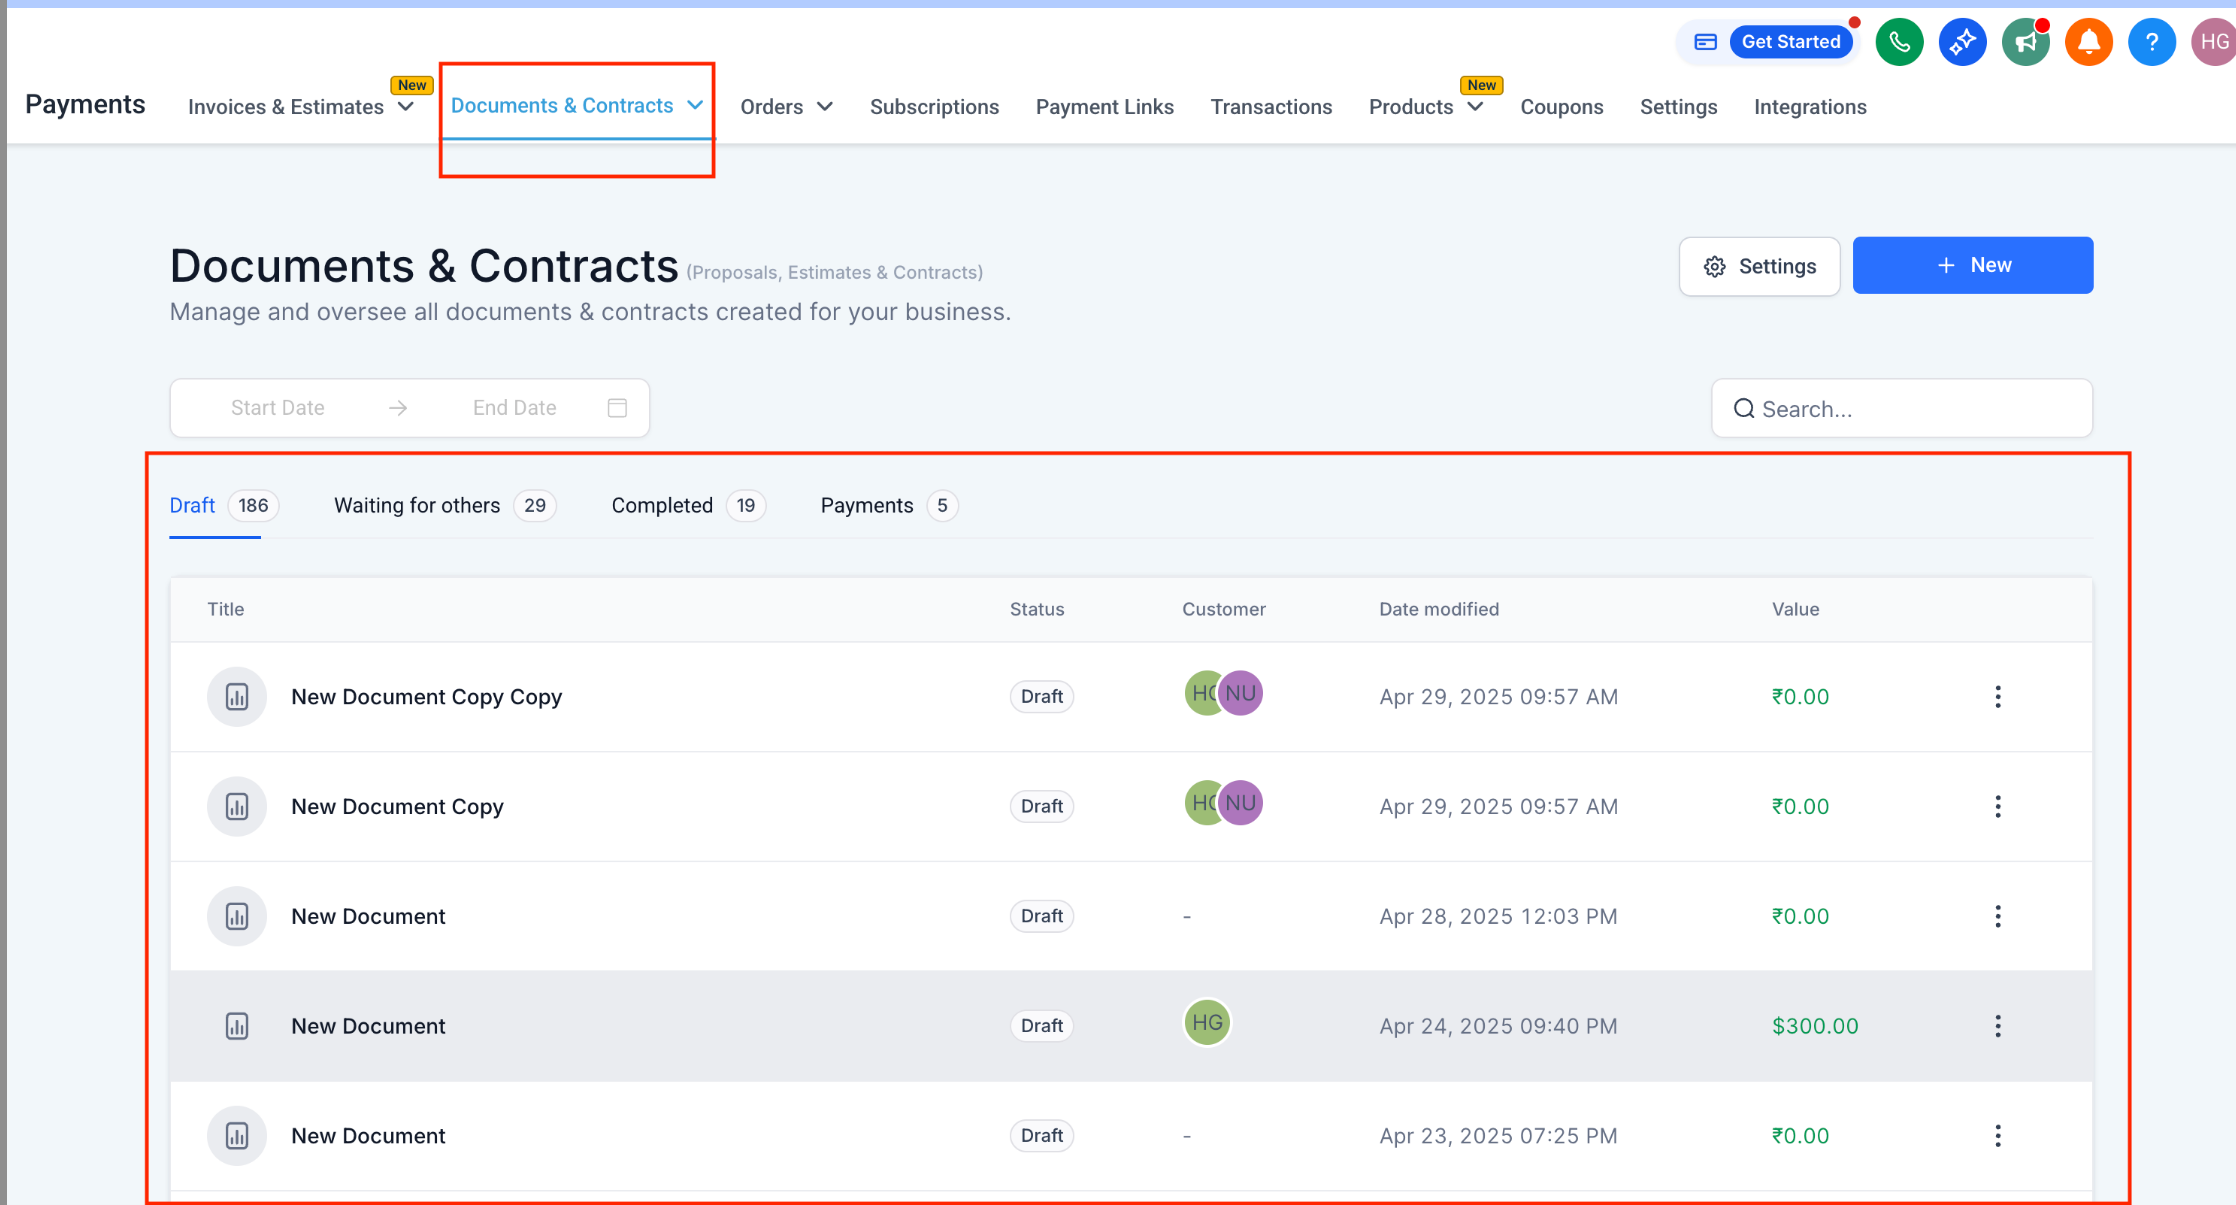The width and height of the screenshot is (2236, 1205).
Task: Click the green phone dialer icon
Action: point(1899,42)
